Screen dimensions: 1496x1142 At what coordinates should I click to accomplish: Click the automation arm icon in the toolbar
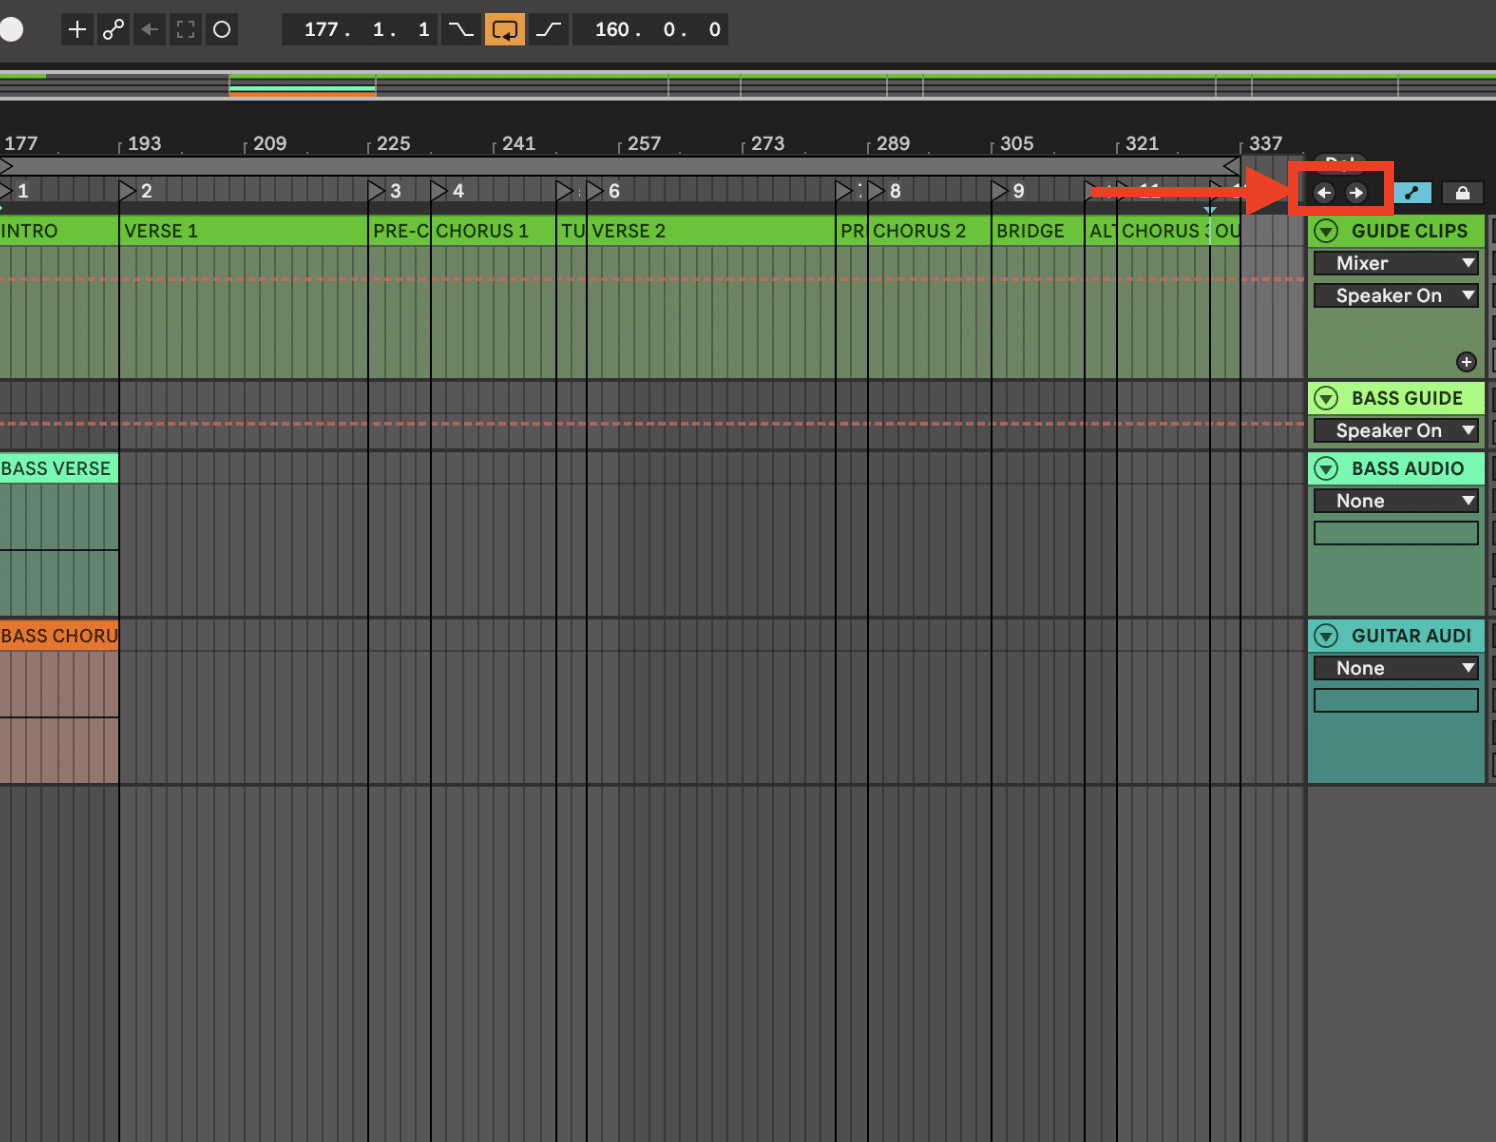pyautogui.click(x=113, y=30)
